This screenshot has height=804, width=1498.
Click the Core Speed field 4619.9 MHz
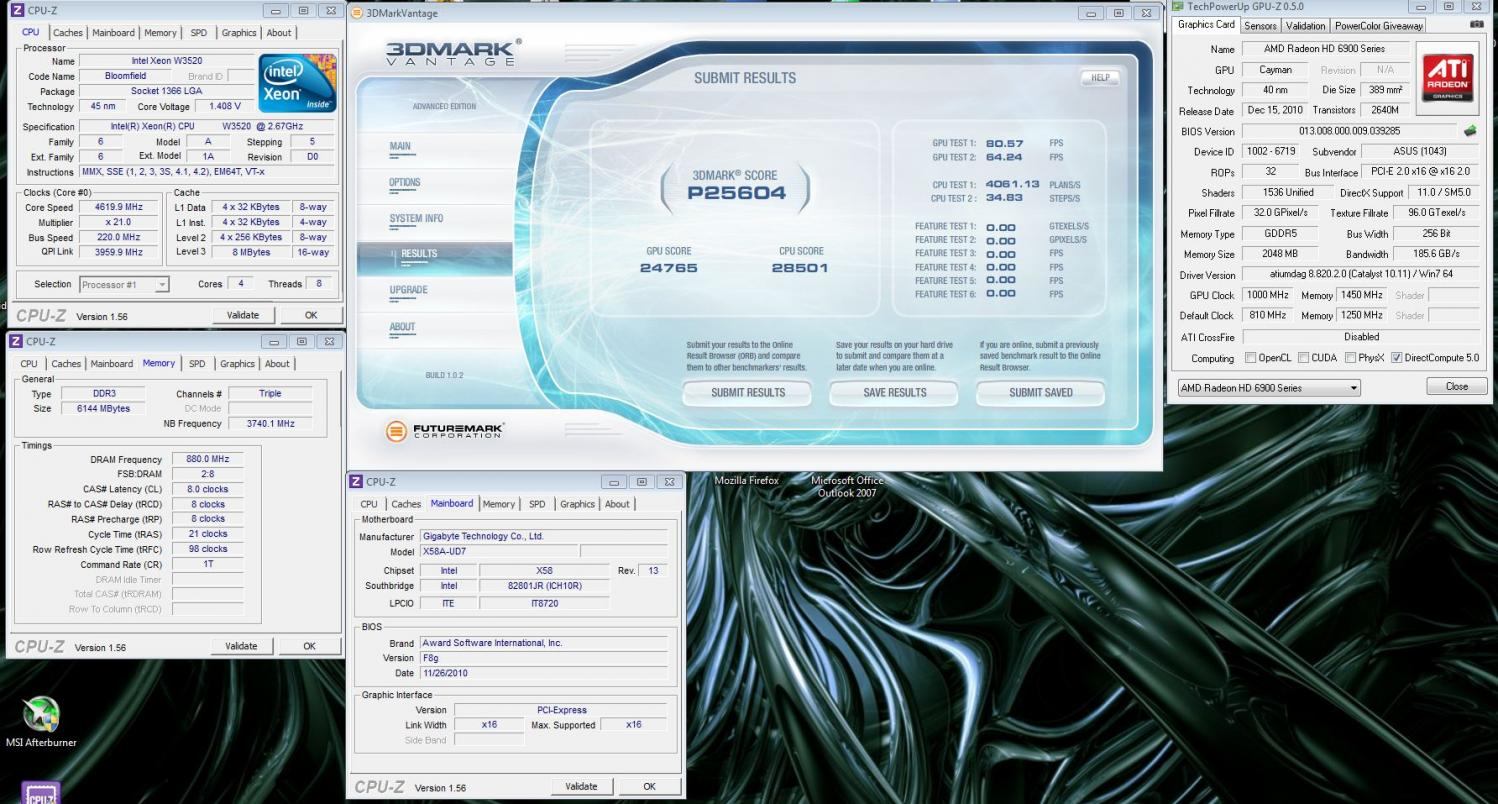pos(120,207)
